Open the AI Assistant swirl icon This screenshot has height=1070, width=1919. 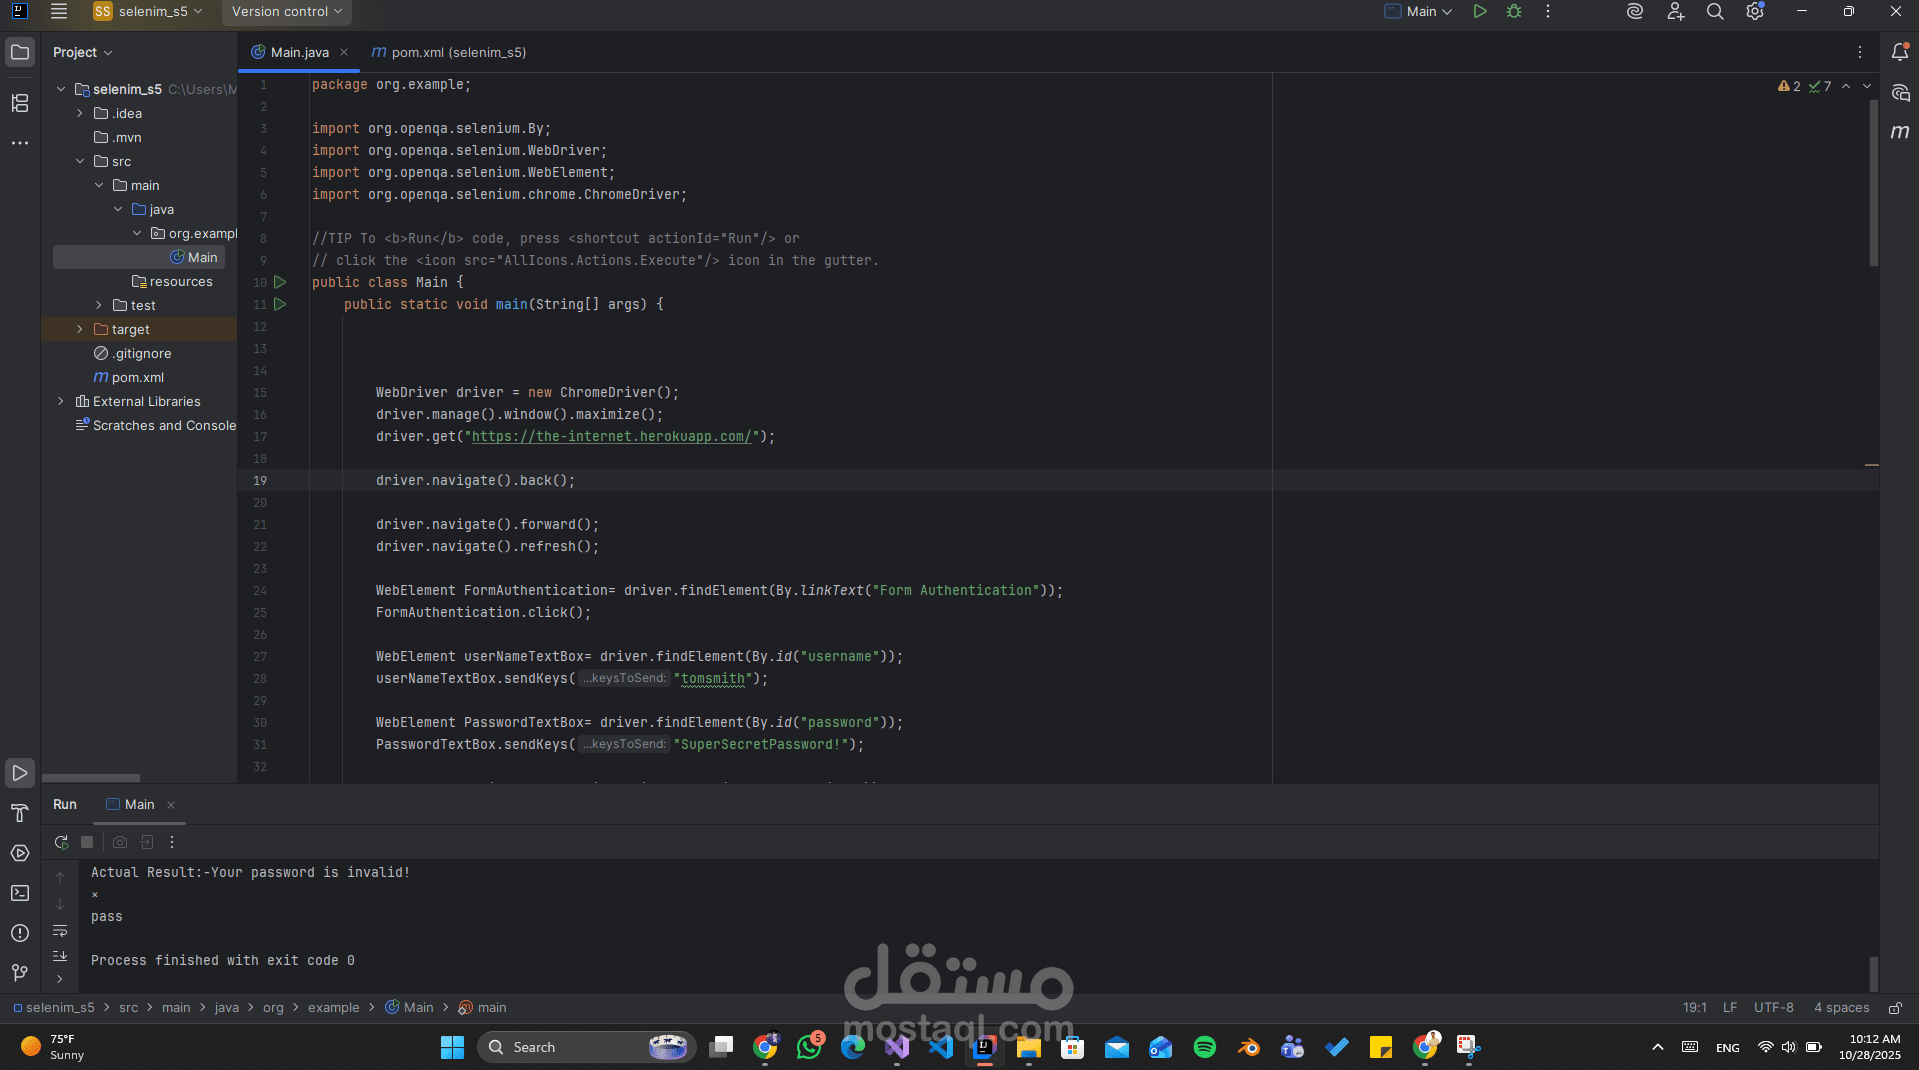click(x=1635, y=11)
